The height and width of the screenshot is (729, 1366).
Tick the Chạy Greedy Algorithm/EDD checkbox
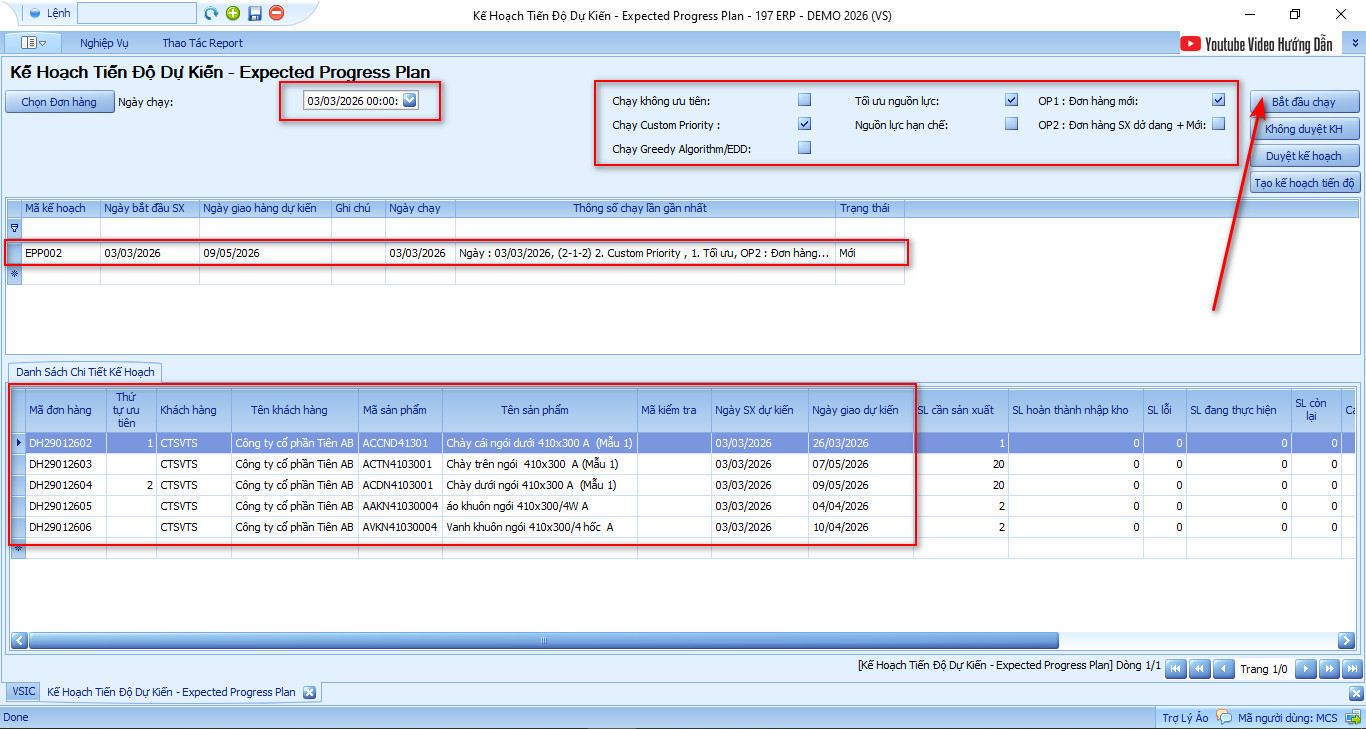tap(804, 148)
